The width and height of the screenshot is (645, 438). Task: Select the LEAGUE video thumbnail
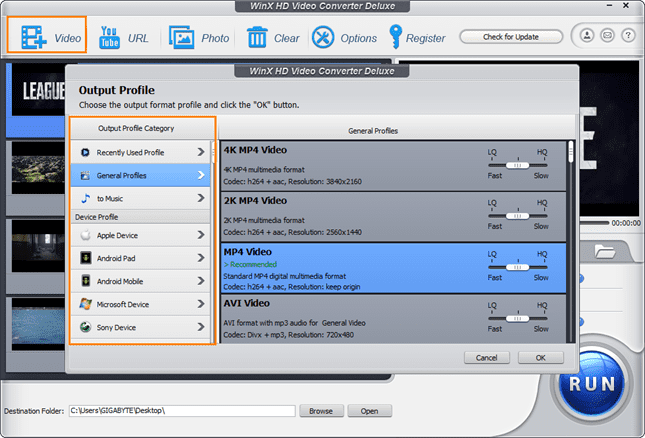[x=38, y=90]
